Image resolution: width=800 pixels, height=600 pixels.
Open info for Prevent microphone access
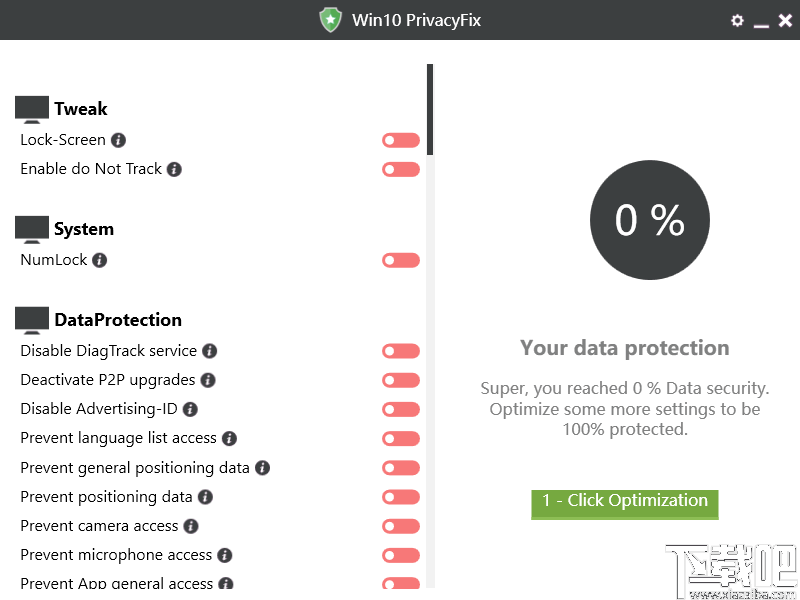pos(222,555)
